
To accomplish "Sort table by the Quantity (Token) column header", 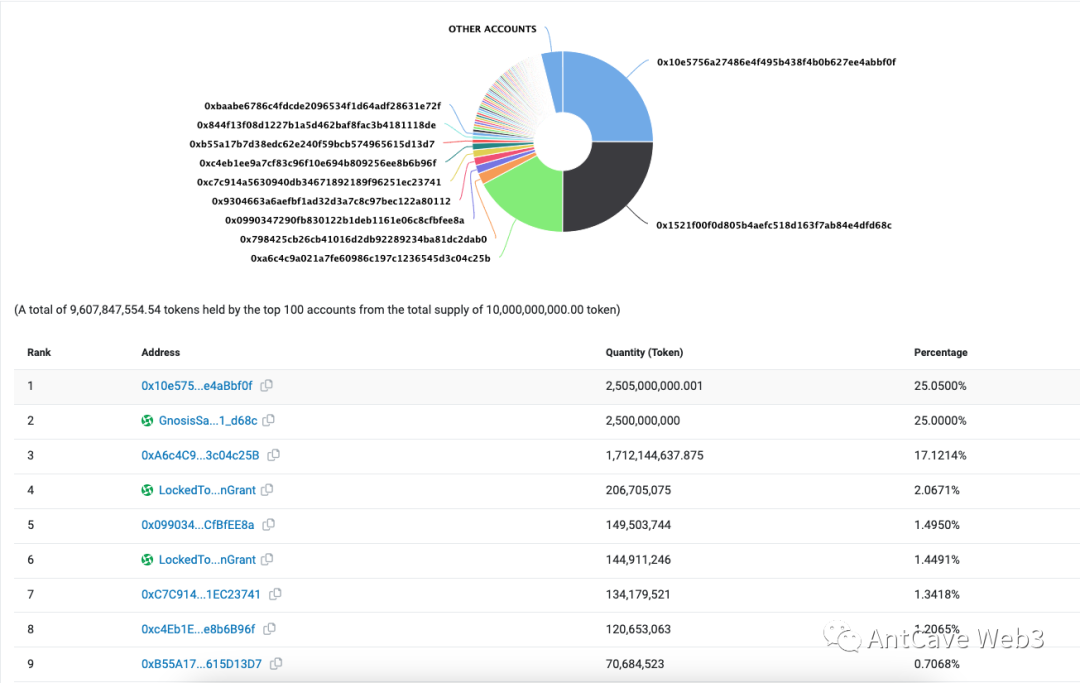I will (x=644, y=352).
